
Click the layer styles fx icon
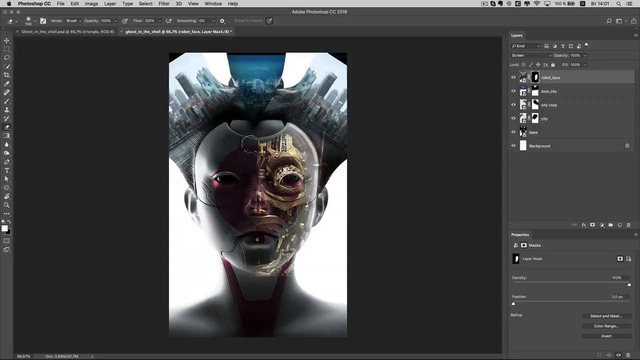coord(584,225)
